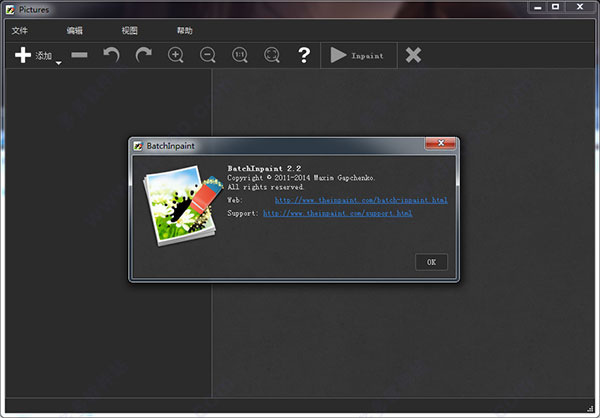
Task: Open the 帮助 menu
Action: pos(185,31)
